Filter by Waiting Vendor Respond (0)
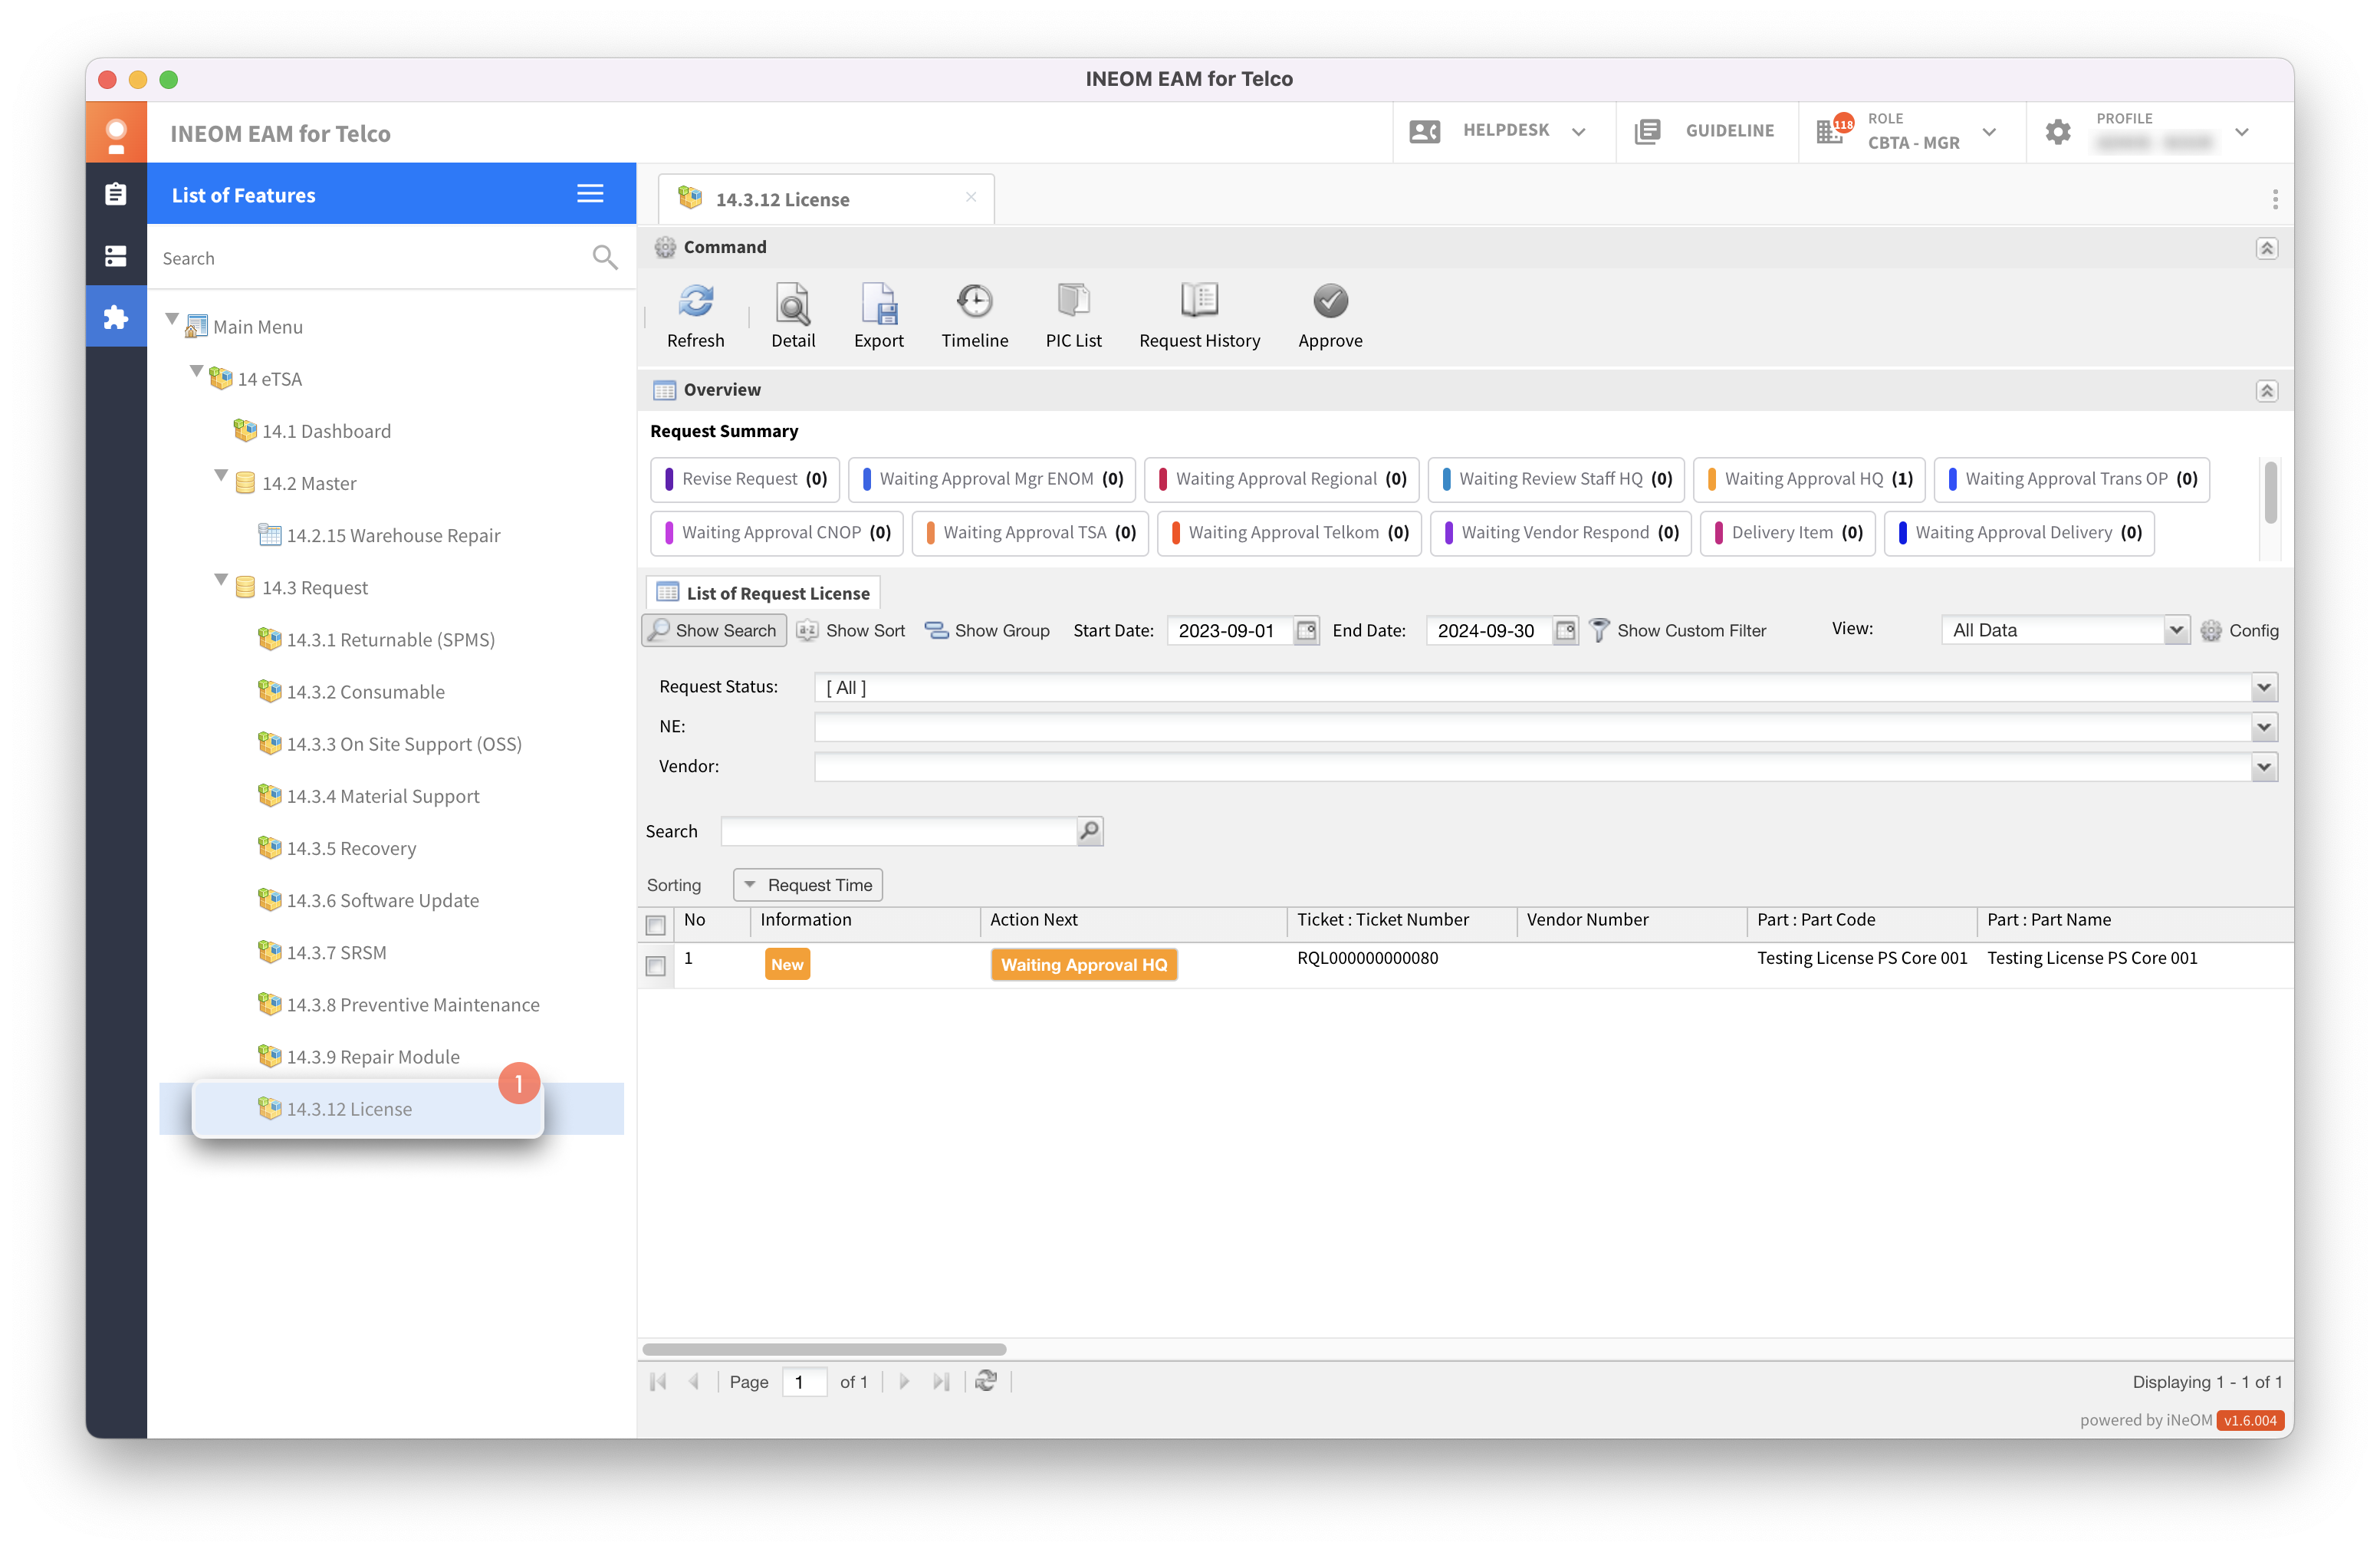2380x1552 pixels. point(1561,532)
